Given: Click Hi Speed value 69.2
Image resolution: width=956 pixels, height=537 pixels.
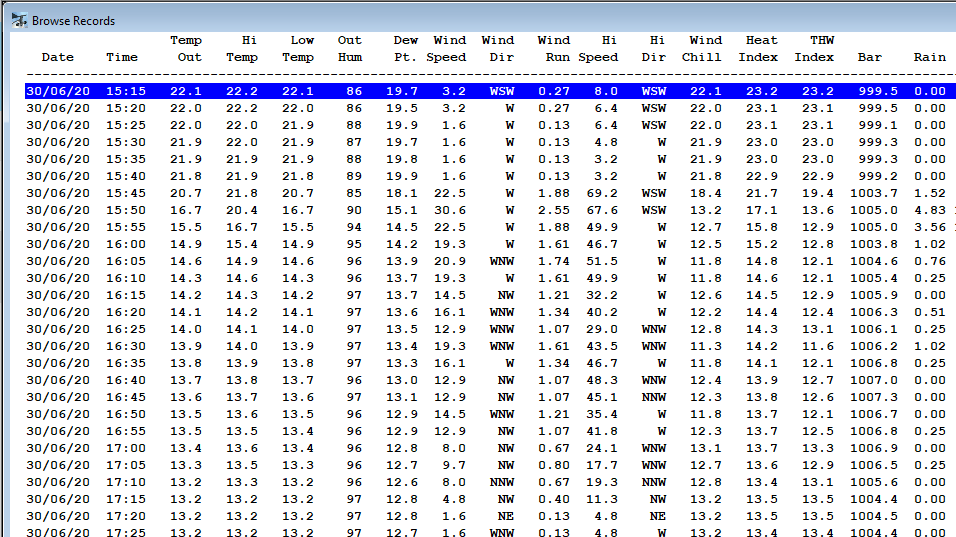Looking at the screenshot, I should pos(602,193).
